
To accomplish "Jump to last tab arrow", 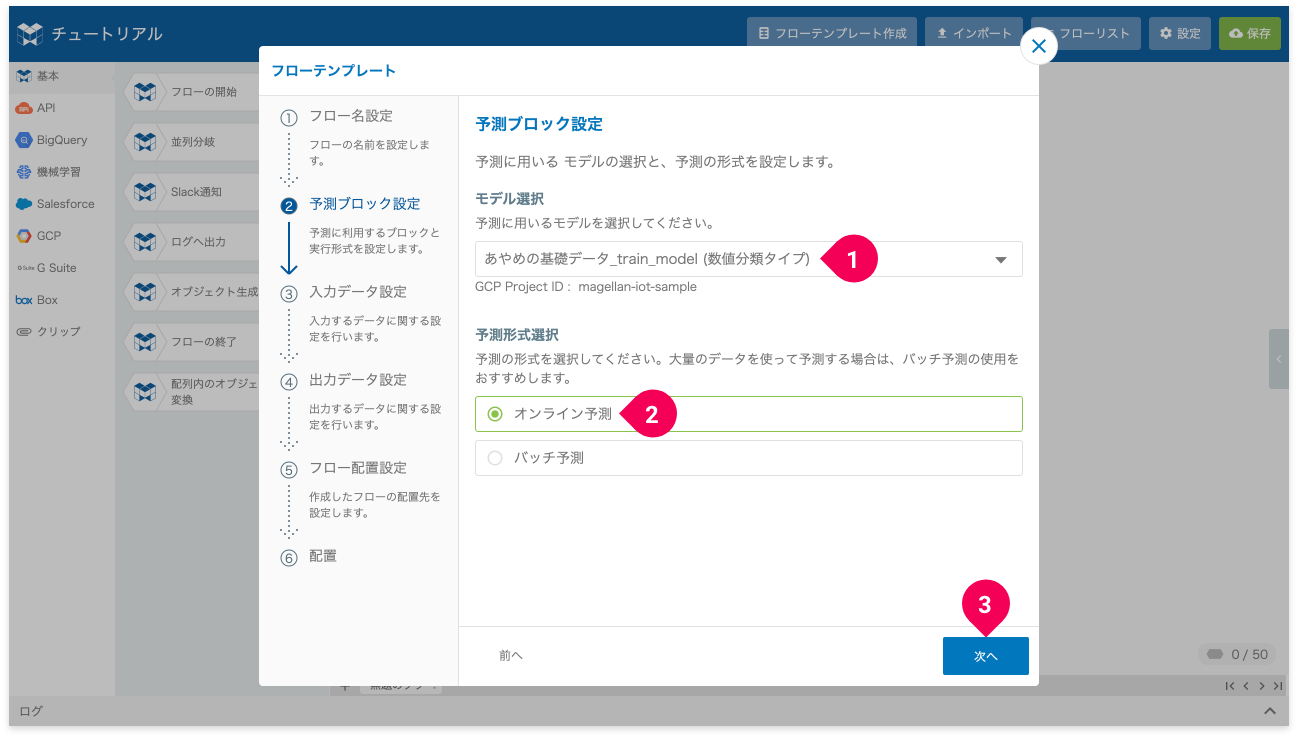I will click(x=1278, y=686).
